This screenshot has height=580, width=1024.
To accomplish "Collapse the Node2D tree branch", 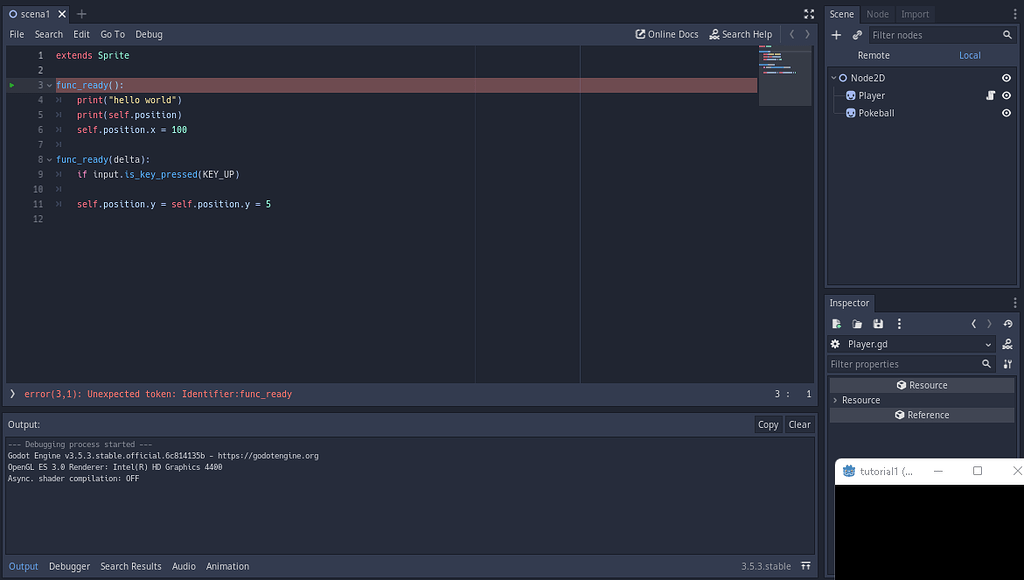I will click(833, 77).
